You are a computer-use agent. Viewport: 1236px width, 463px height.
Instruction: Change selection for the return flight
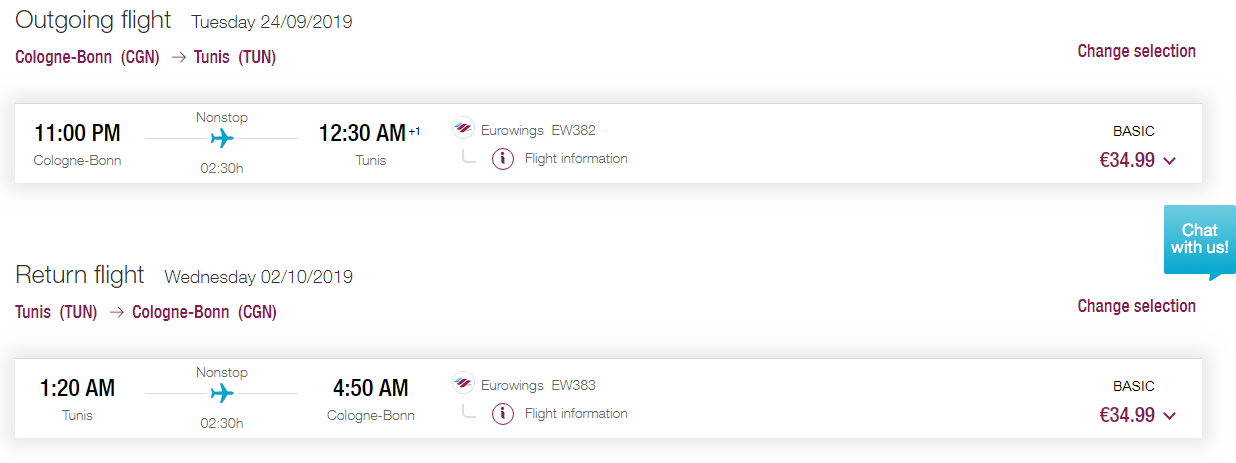(x=1136, y=306)
